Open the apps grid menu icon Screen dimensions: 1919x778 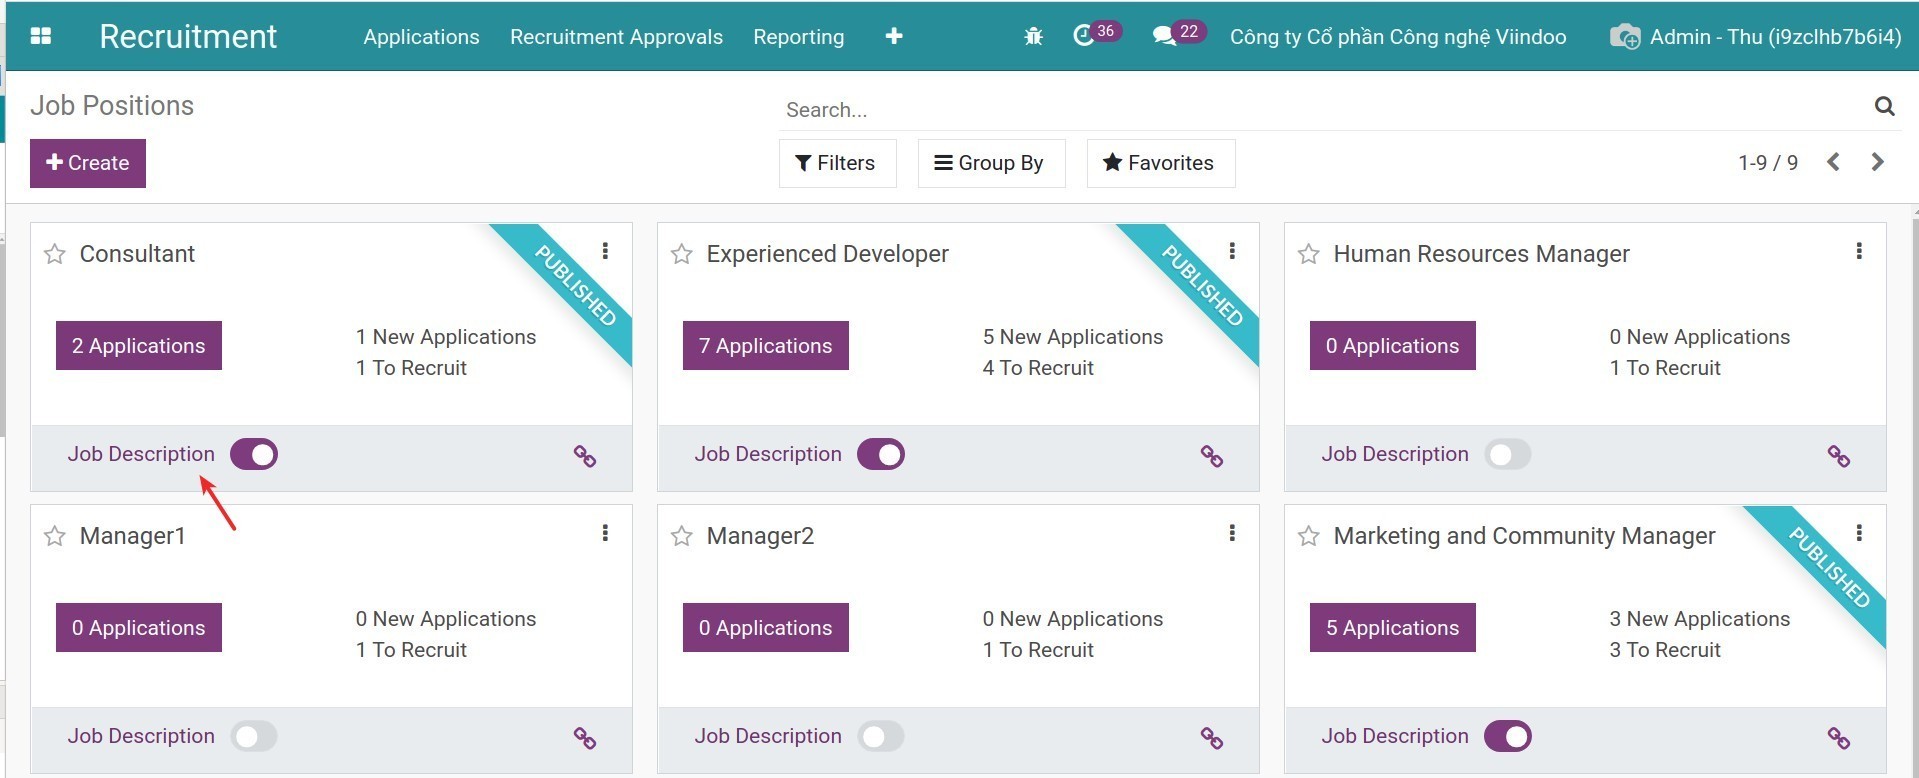point(41,37)
